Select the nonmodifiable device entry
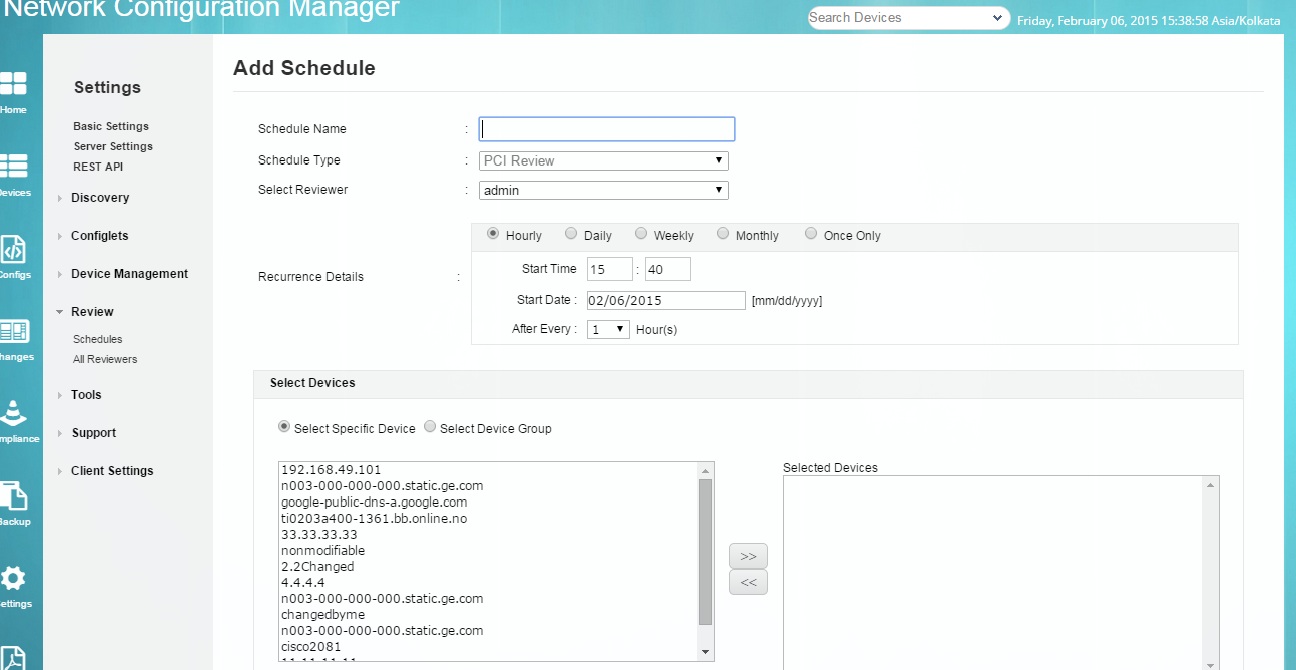Screen dimensions: 1296x670 (x=323, y=550)
